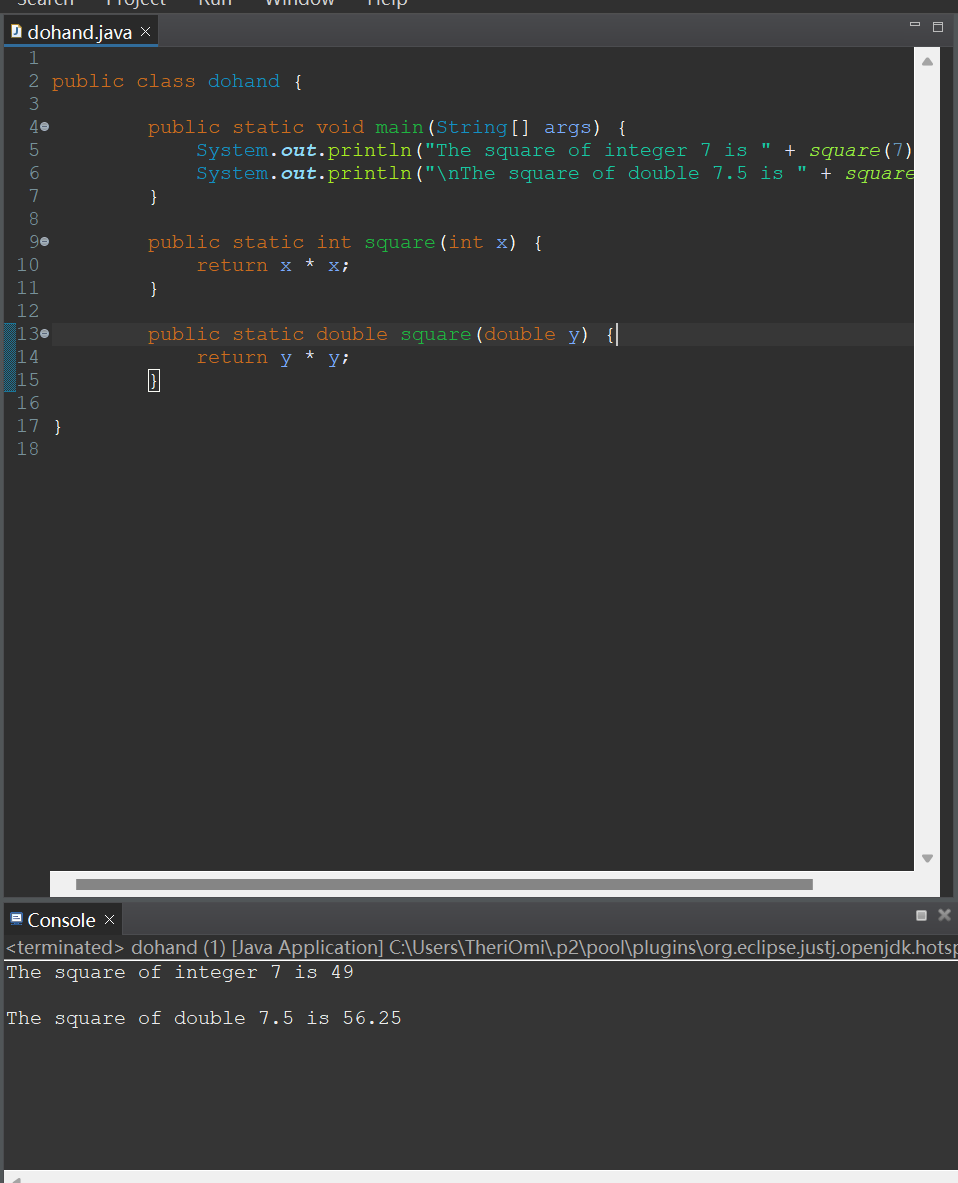The height and width of the screenshot is (1183, 958).
Task: Click console output 'The square of double 7.5 is 56.25'
Action: tap(204, 1019)
